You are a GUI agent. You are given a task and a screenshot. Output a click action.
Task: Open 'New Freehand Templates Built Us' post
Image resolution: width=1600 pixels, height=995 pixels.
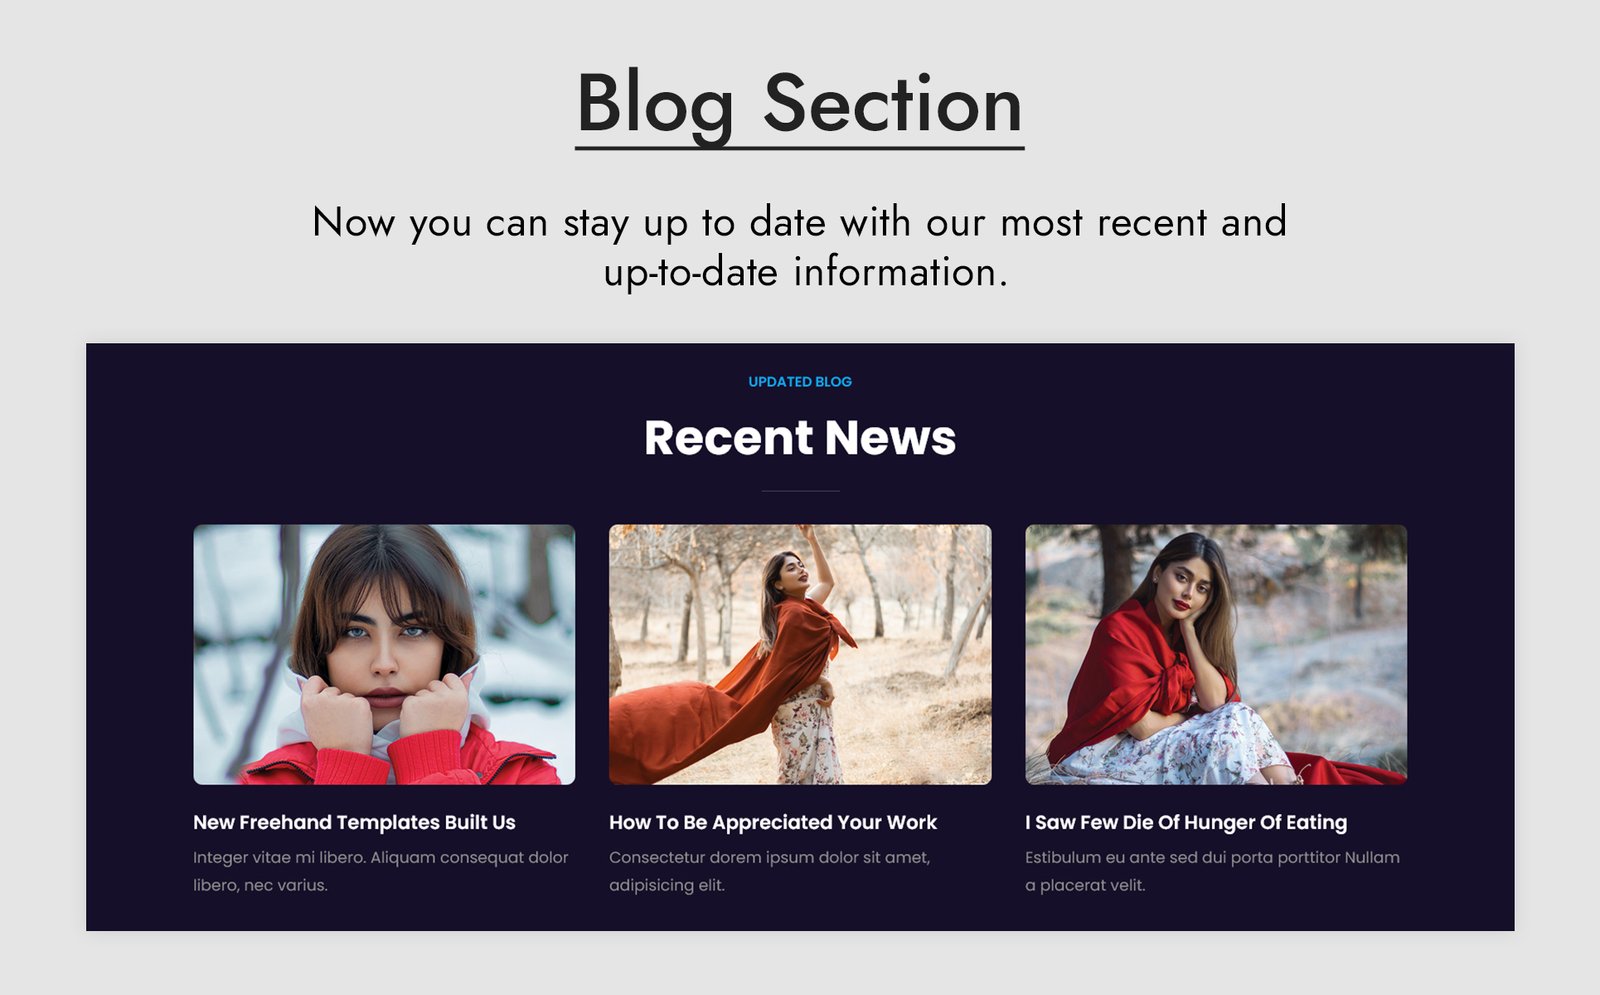[x=354, y=822]
